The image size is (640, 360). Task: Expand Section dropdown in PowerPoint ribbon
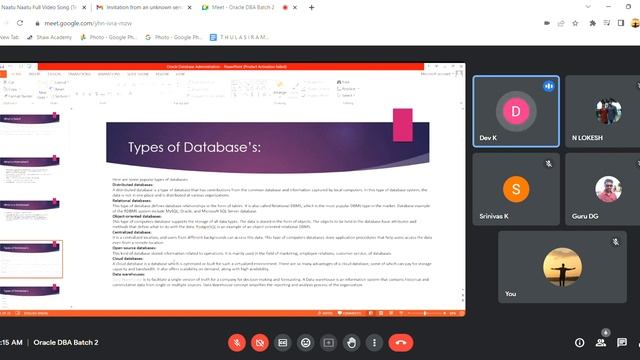tap(61, 96)
